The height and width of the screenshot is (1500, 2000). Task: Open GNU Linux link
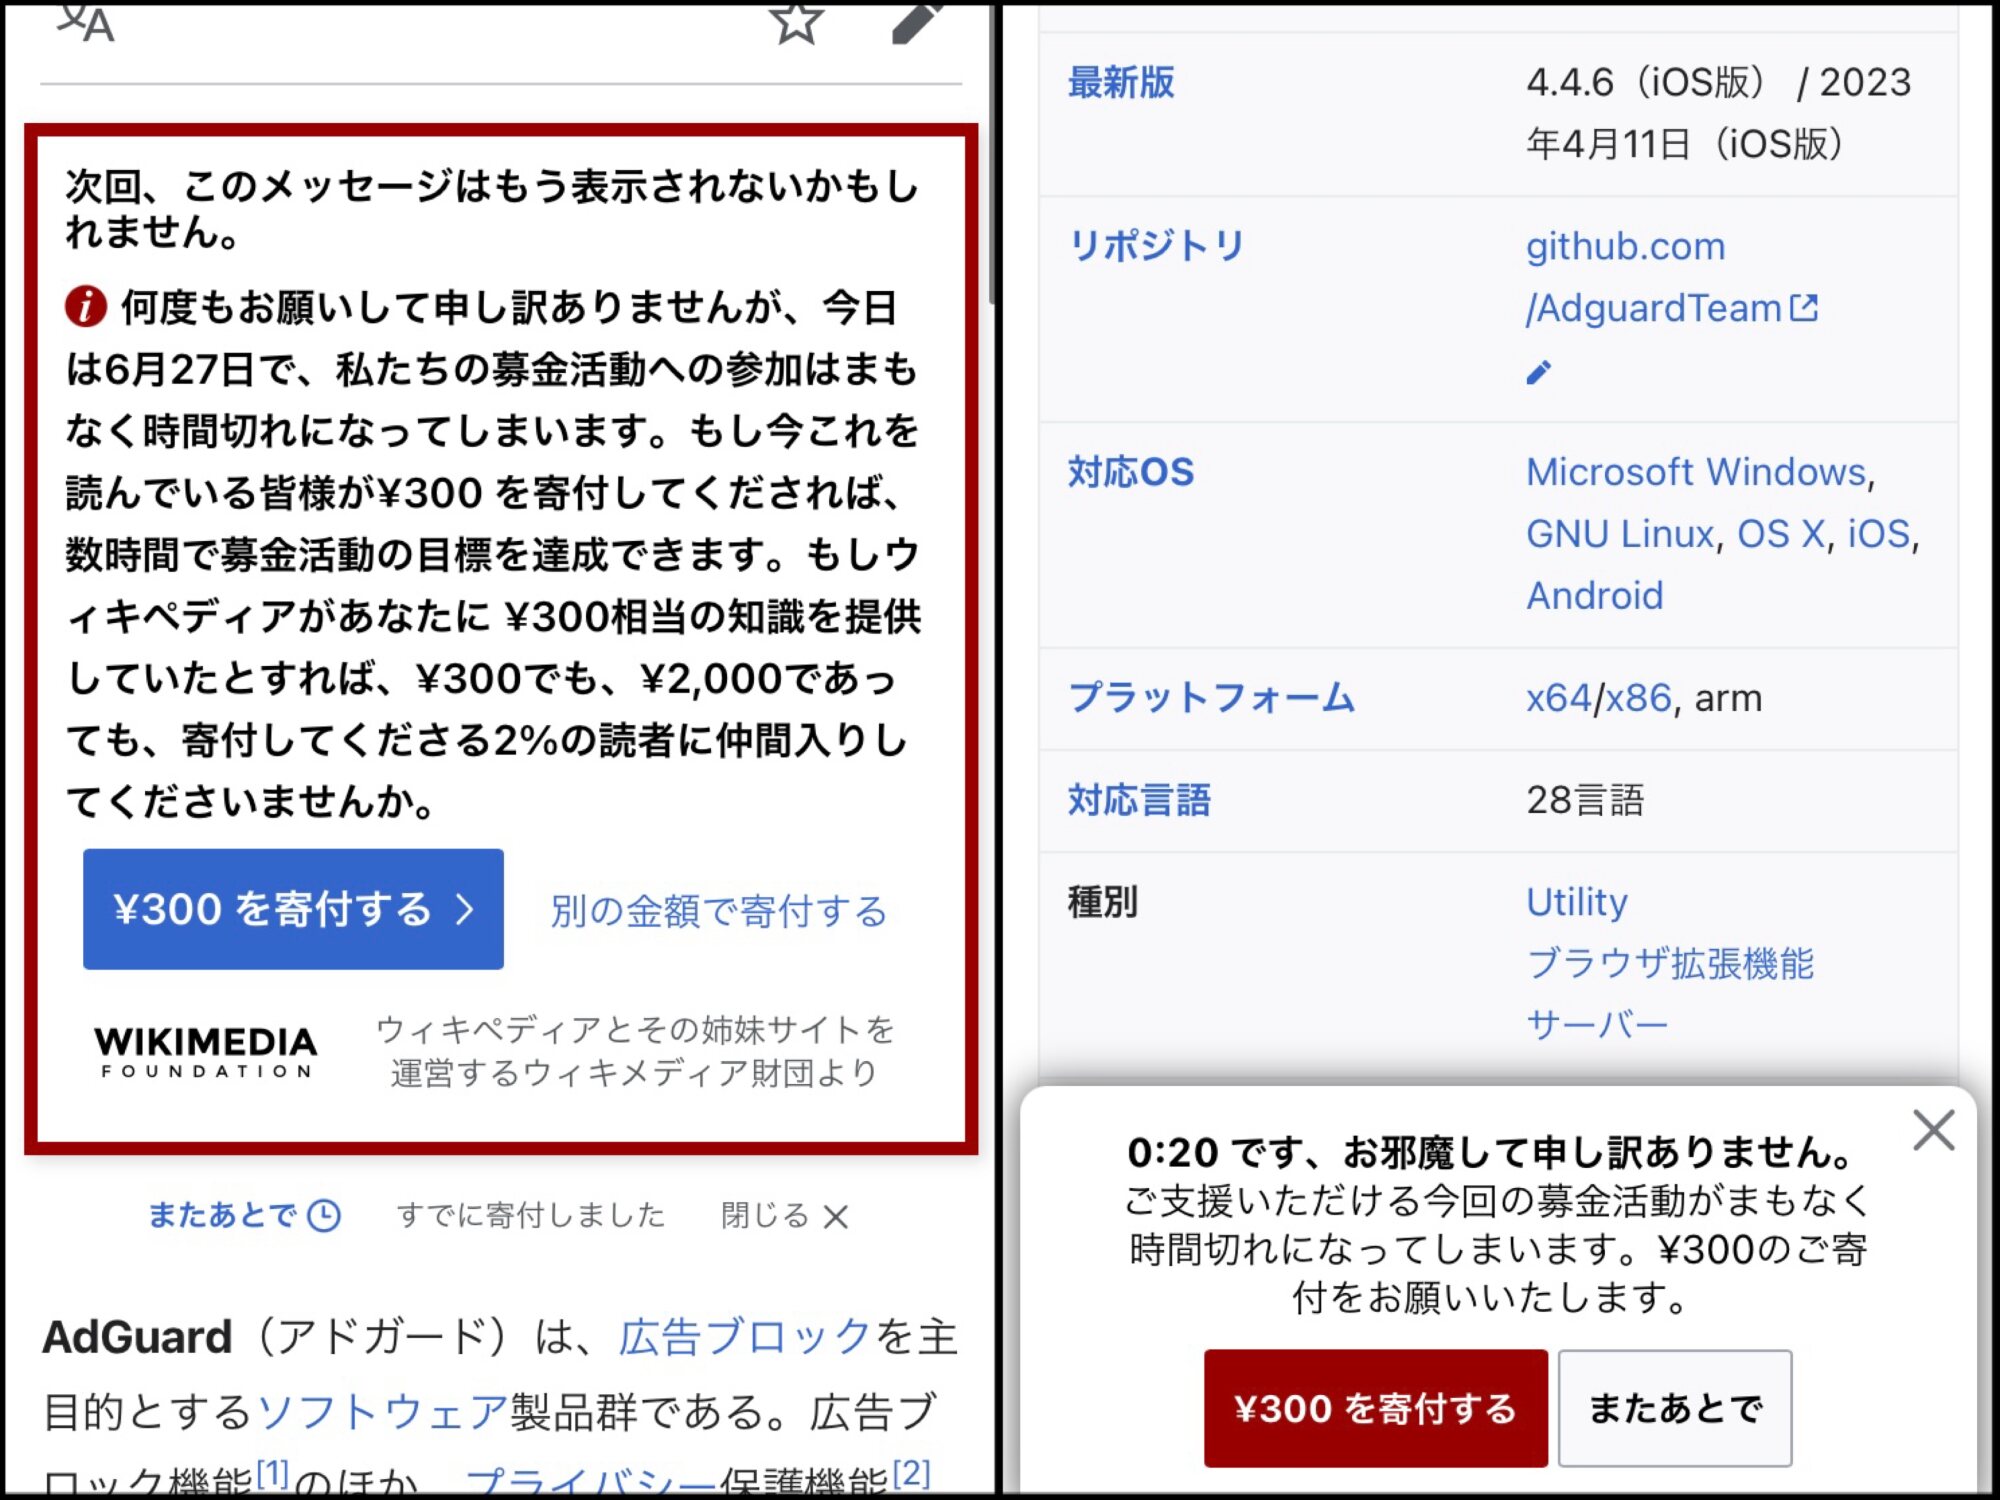click(1620, 533)
